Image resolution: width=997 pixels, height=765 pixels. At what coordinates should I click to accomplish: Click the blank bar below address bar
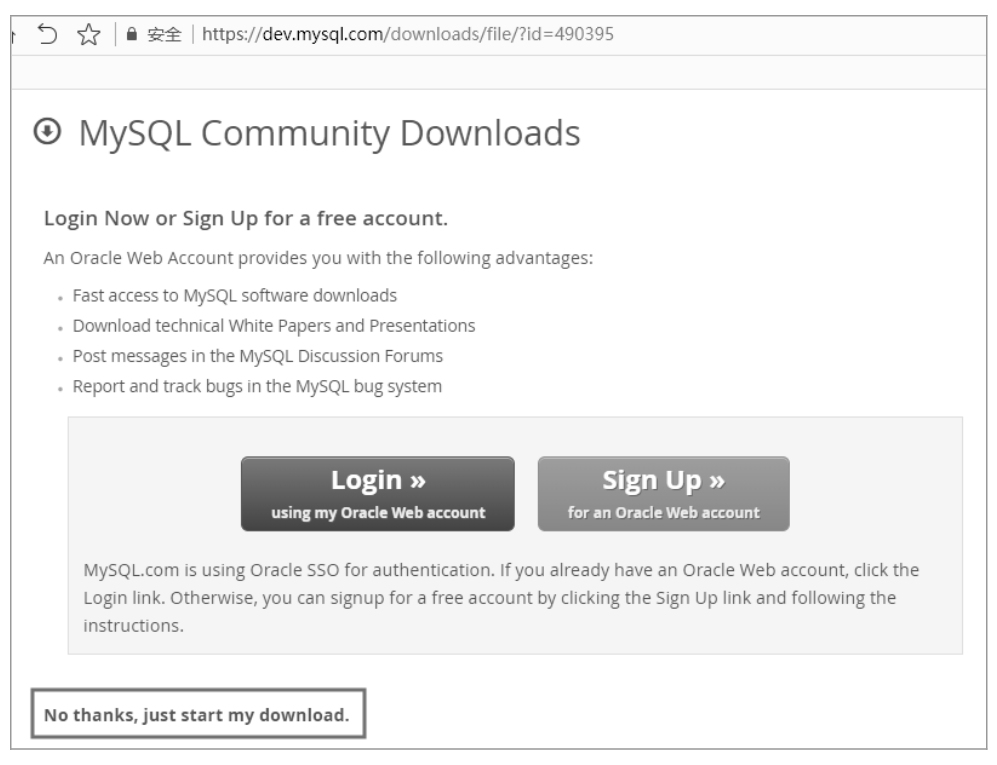[x=500, y=72]
